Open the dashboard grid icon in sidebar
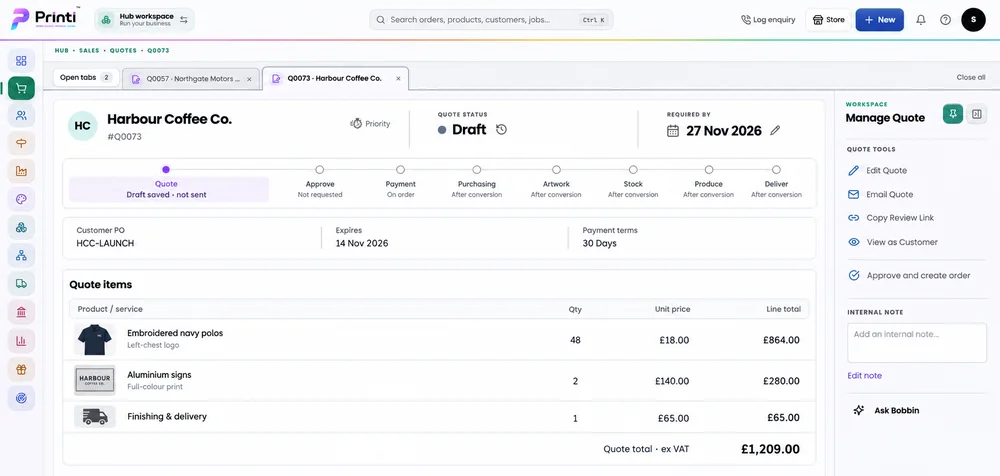The height and width of the screenshot is (476, 1000). point(21,61)
